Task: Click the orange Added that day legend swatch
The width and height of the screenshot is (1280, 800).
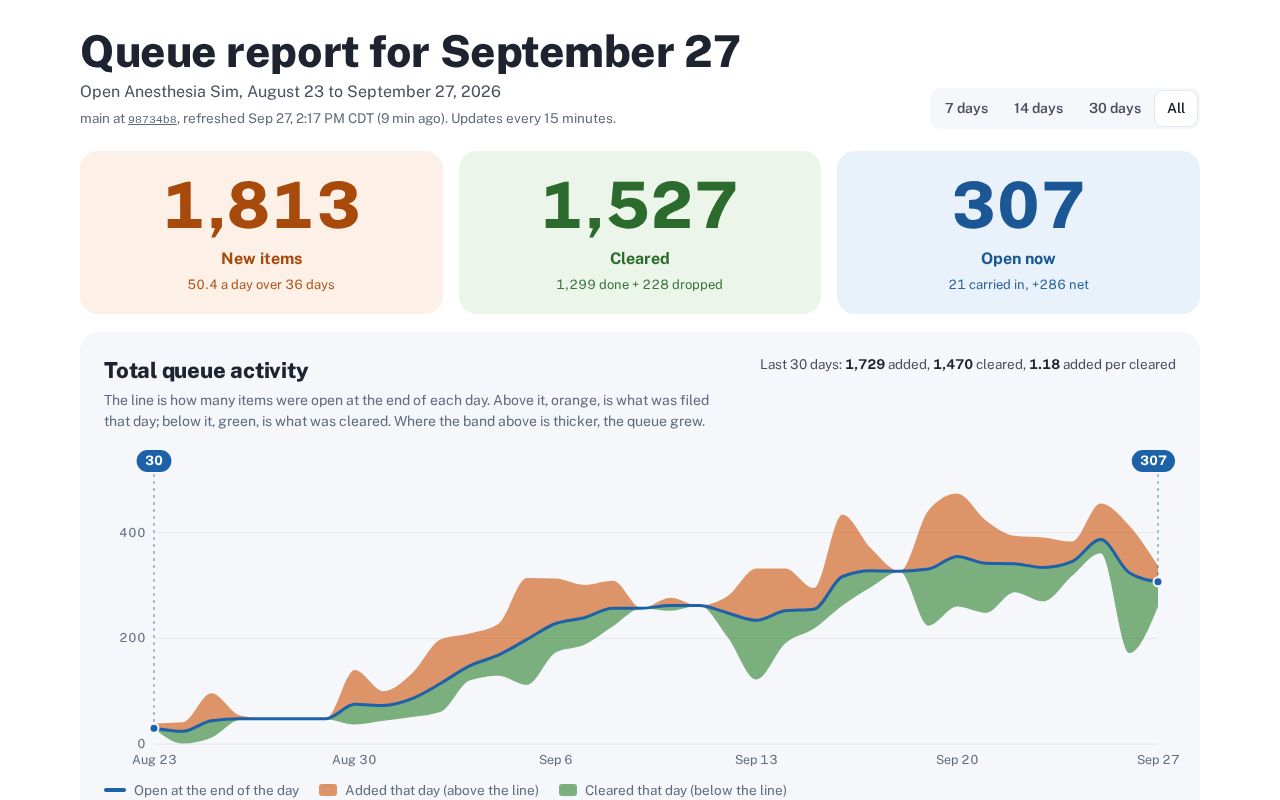Action: pos(328,790)
